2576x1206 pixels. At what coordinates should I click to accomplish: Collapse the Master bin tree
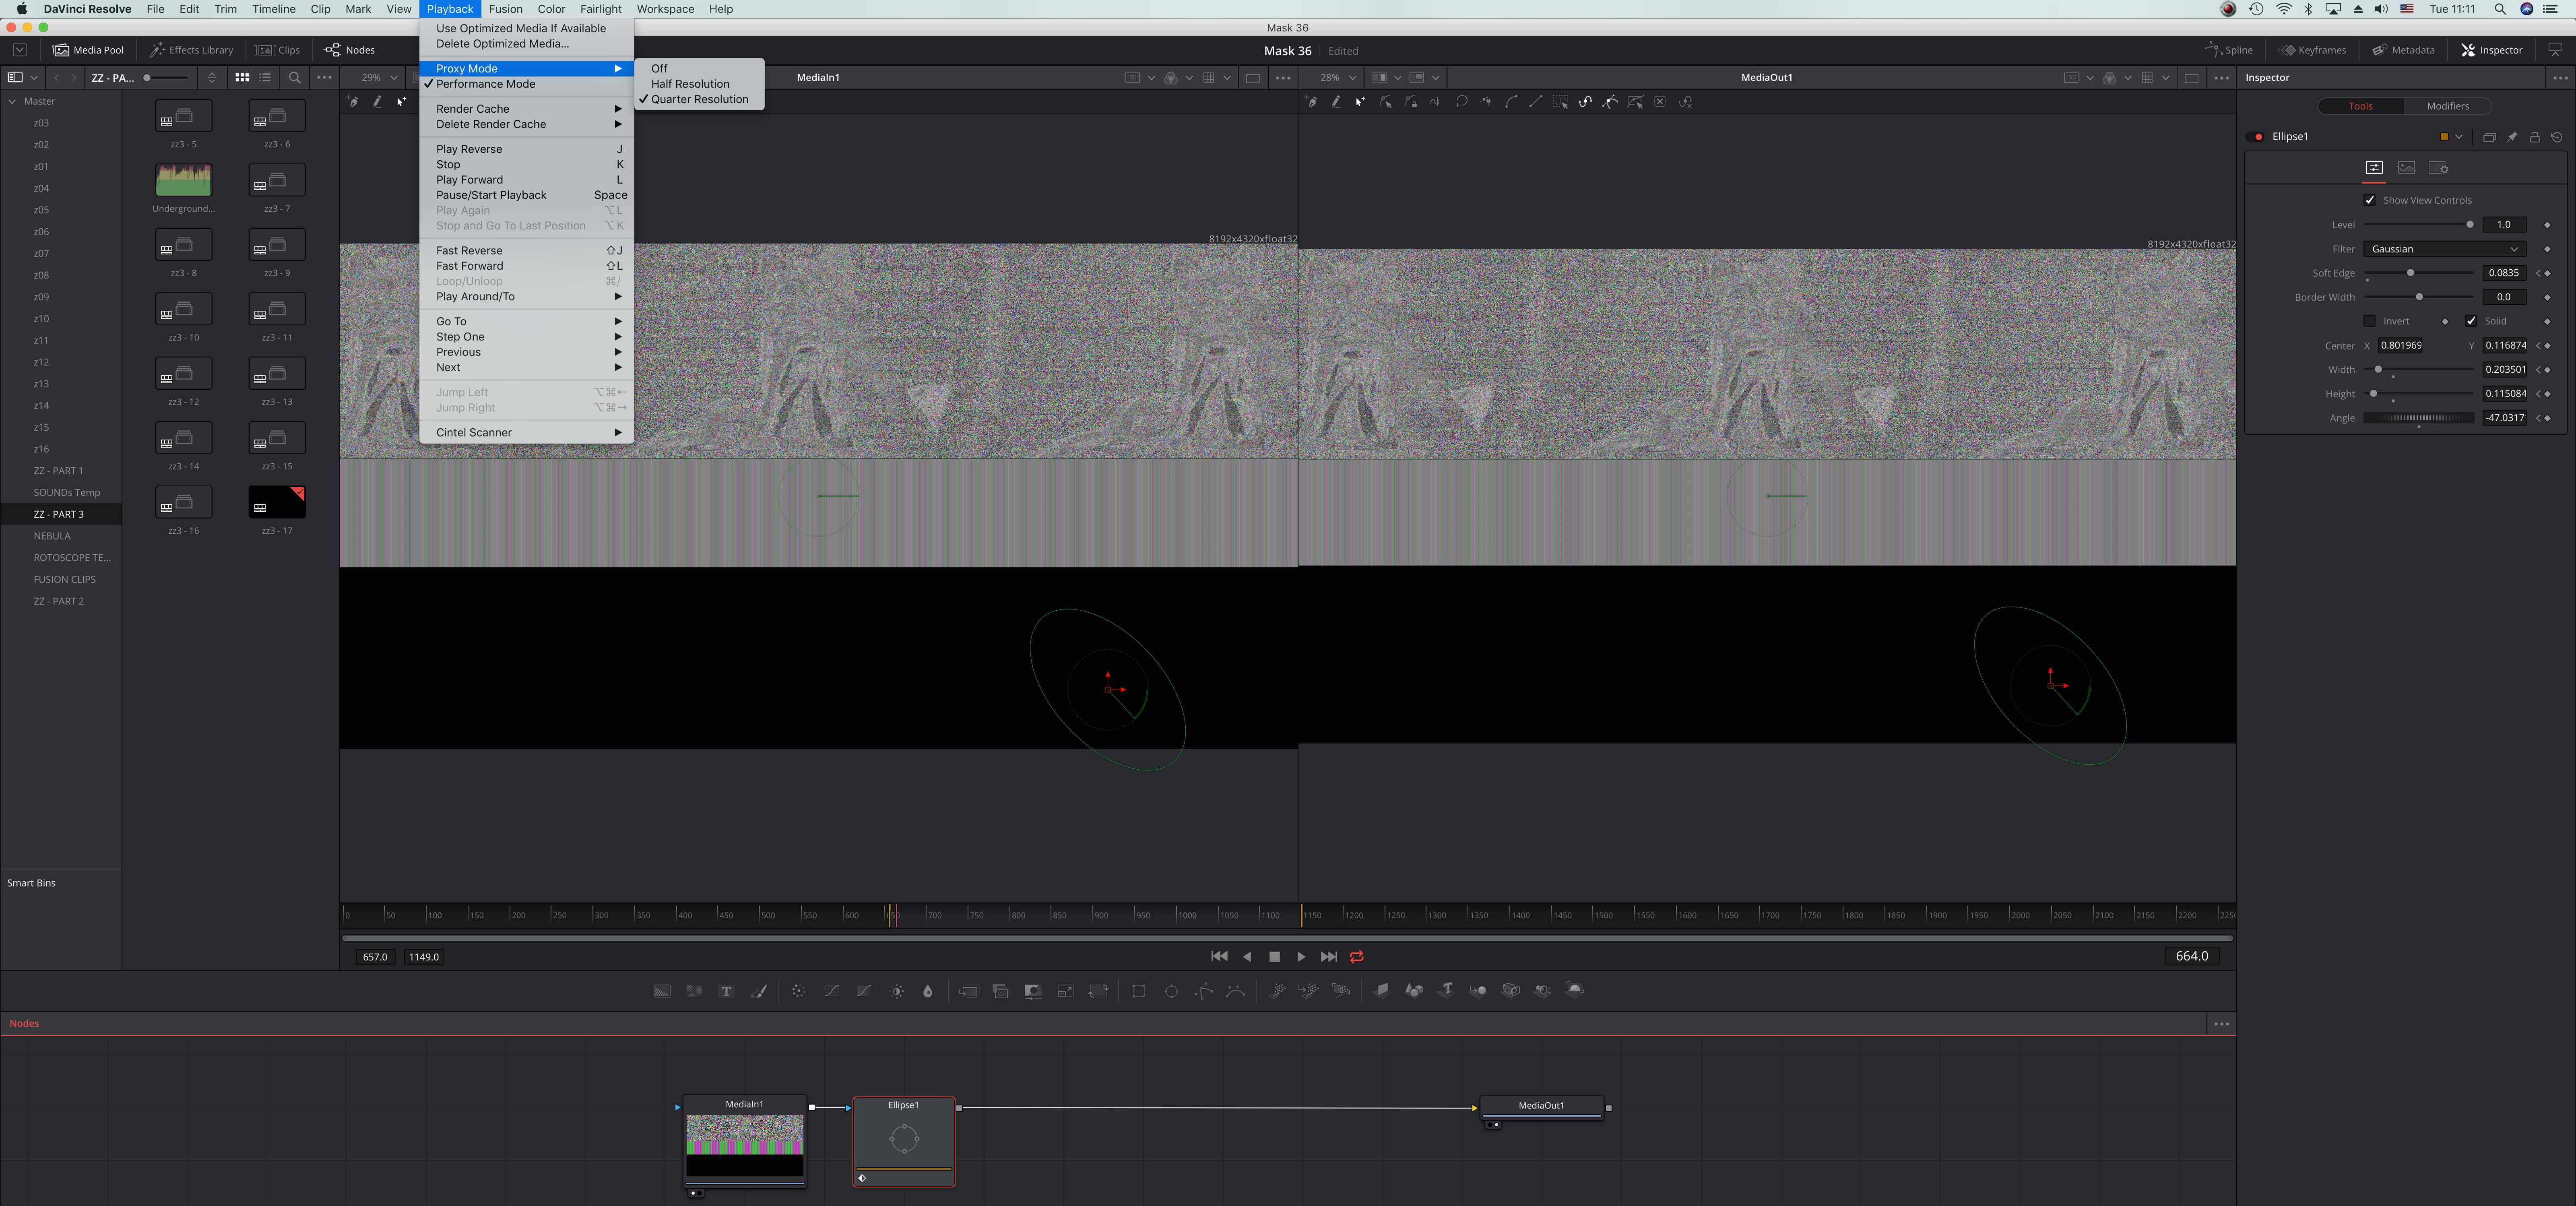click(x=12, y=101)
